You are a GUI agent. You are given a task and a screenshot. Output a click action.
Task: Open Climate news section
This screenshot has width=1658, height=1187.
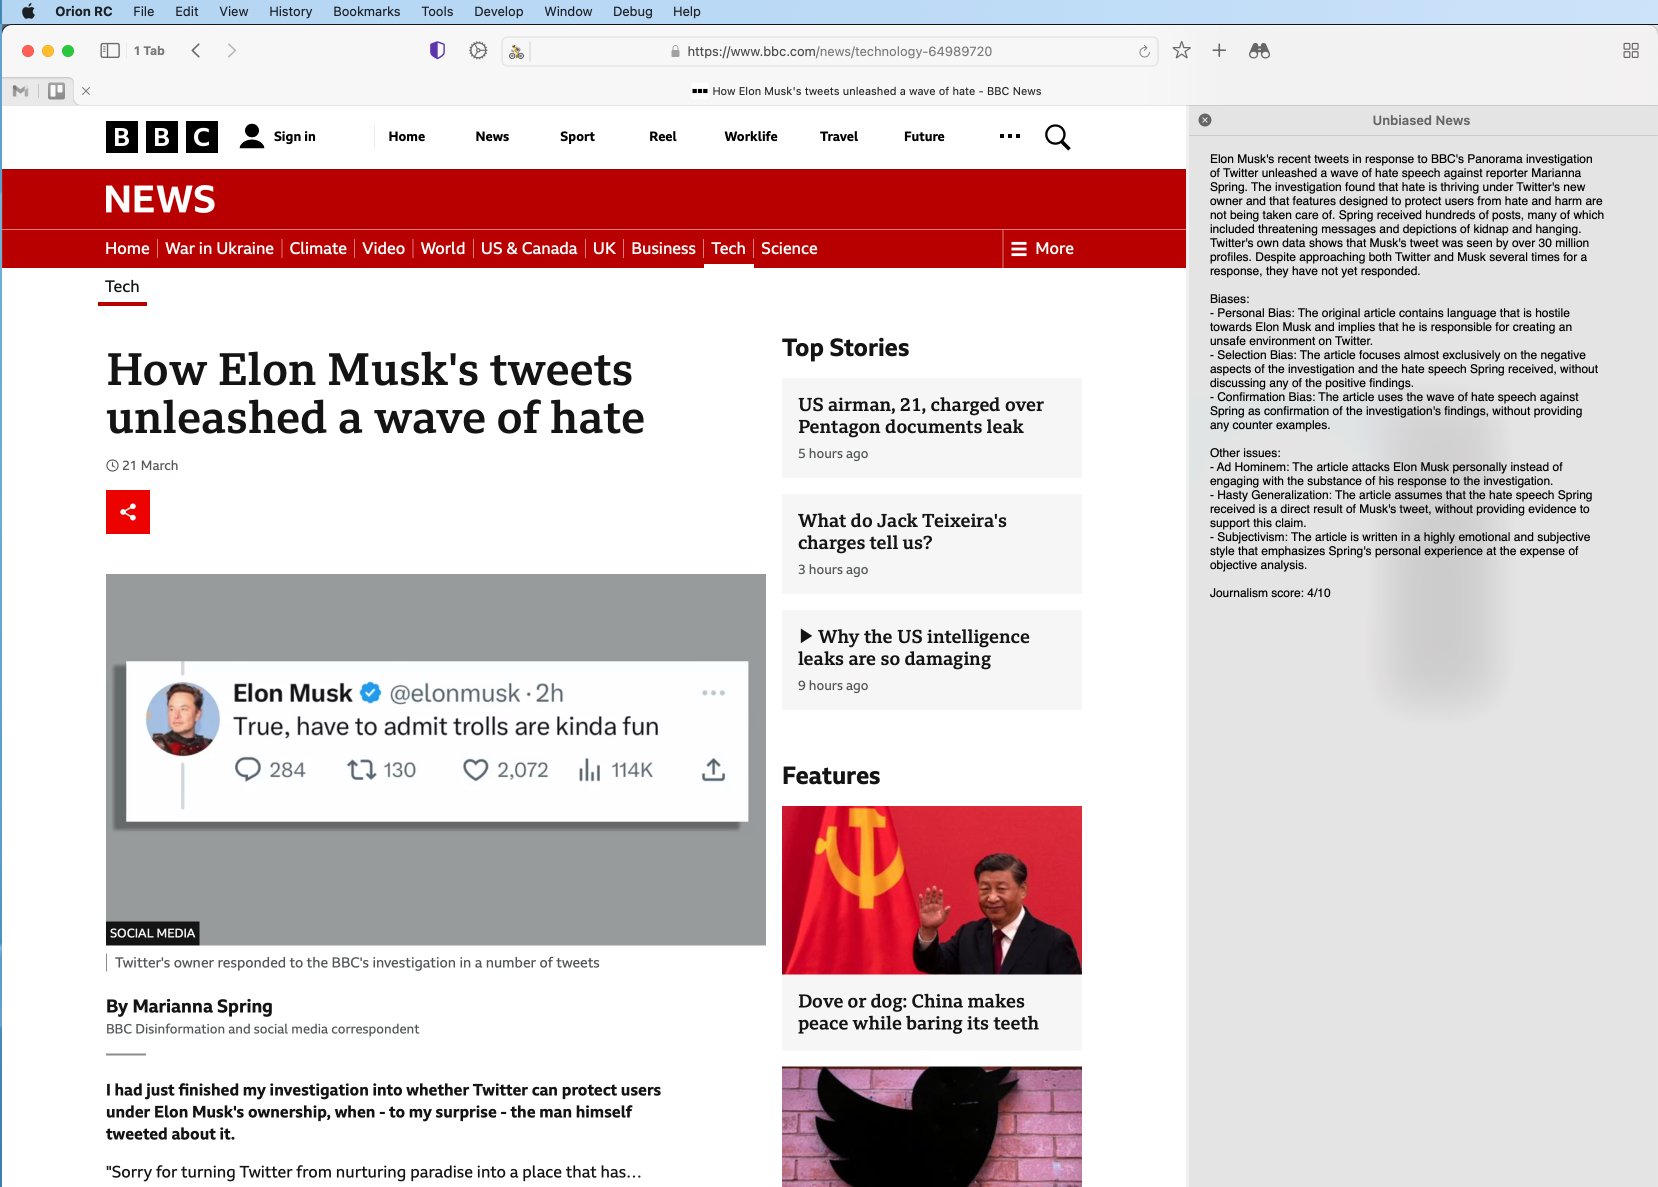(x=318, y=249)
